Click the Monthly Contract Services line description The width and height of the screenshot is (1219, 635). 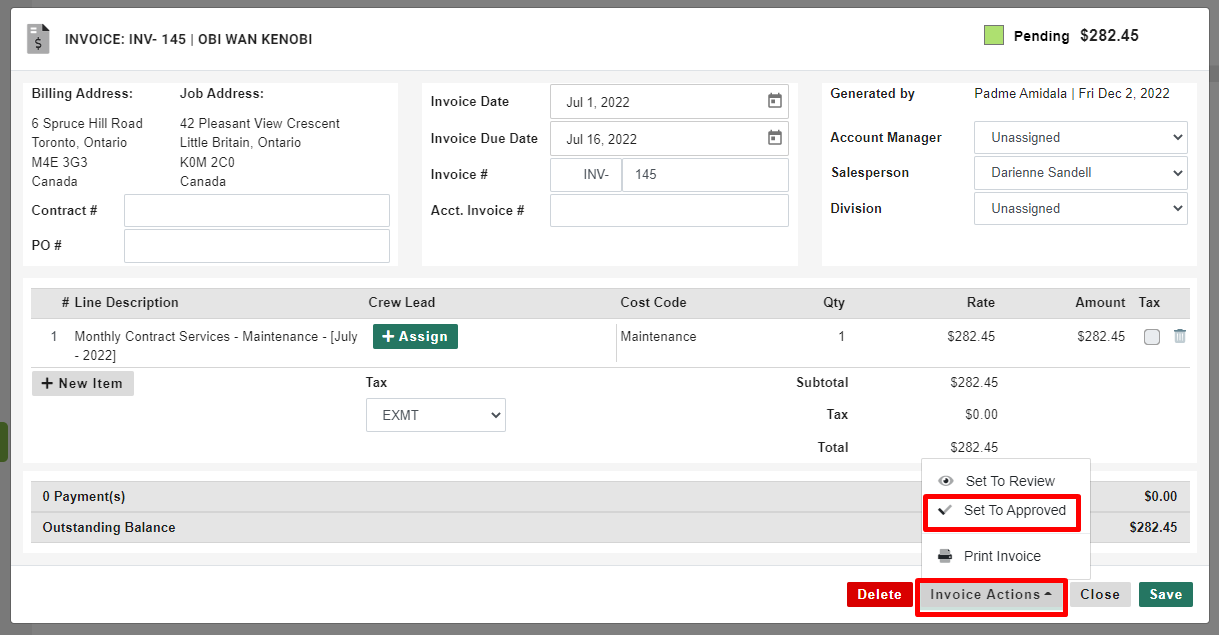click(216, 346)
